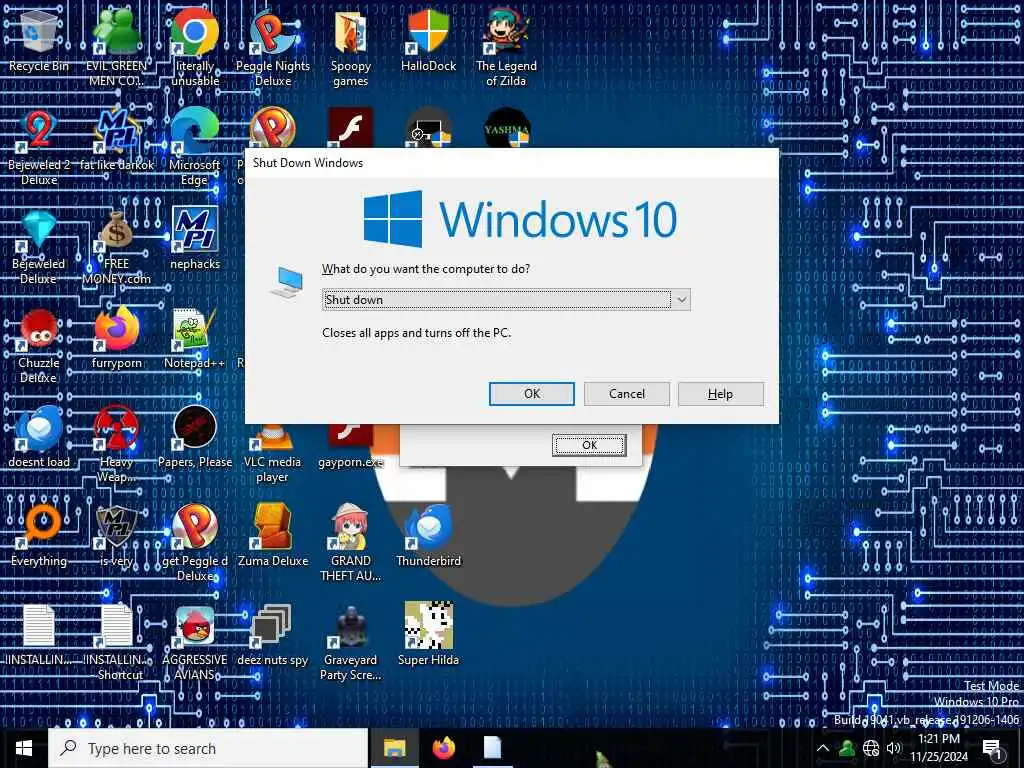Cancel the Shut Down Windows dialog

(626, 394)
